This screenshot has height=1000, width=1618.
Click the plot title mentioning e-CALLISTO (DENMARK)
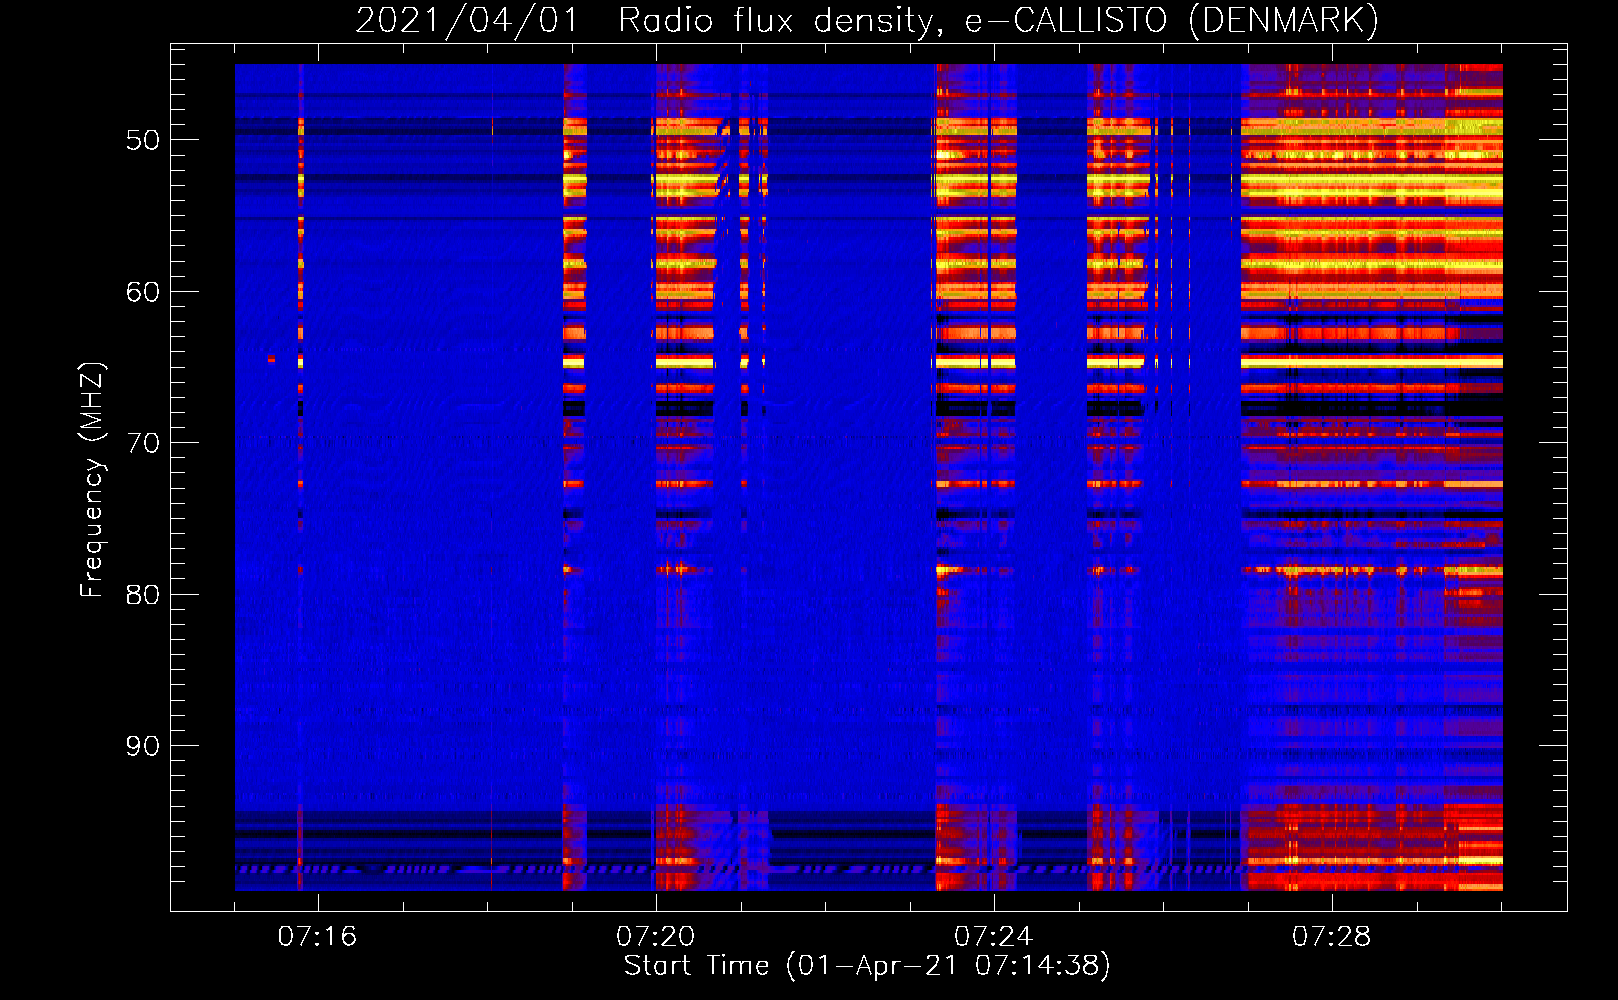(x=867, y=21)
